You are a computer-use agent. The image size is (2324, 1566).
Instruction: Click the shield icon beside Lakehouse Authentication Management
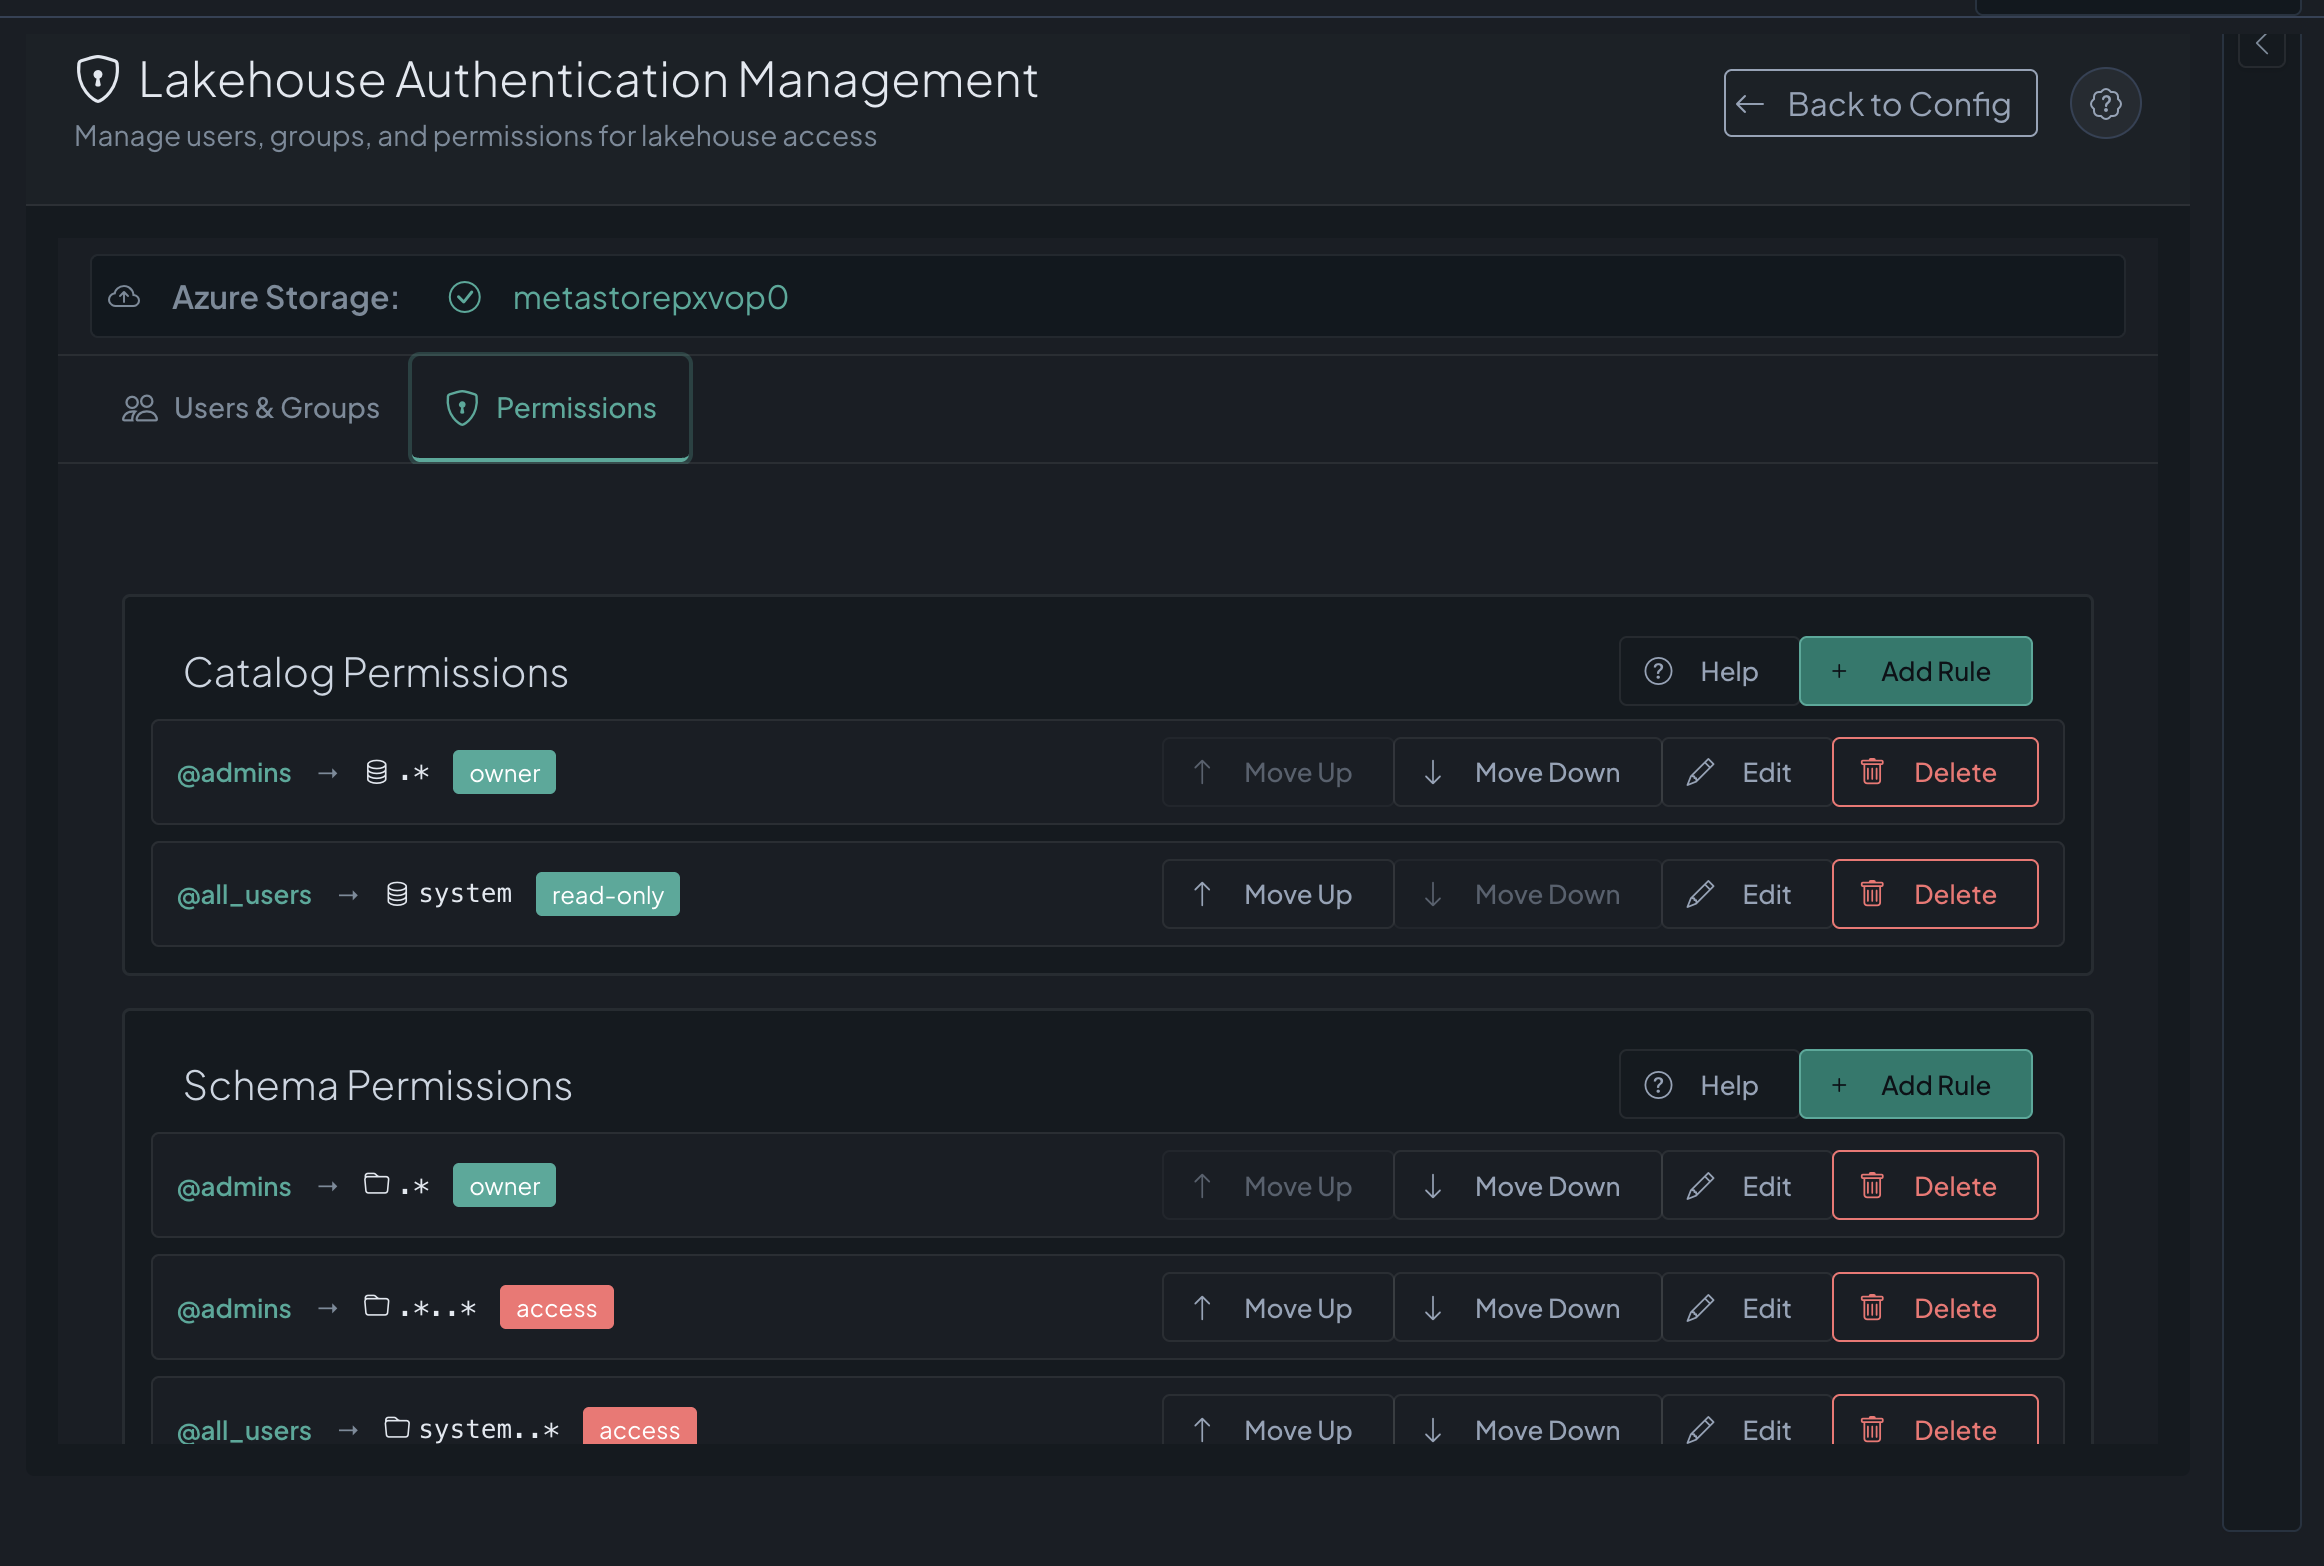tap(98, 79)
